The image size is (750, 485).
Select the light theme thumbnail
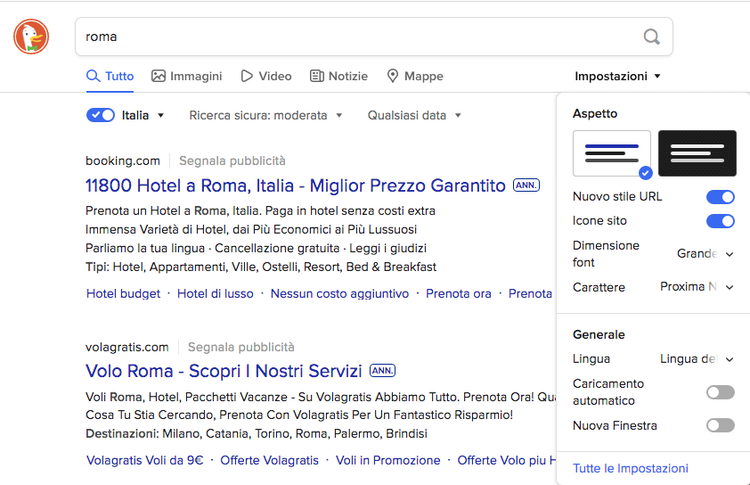612,154
